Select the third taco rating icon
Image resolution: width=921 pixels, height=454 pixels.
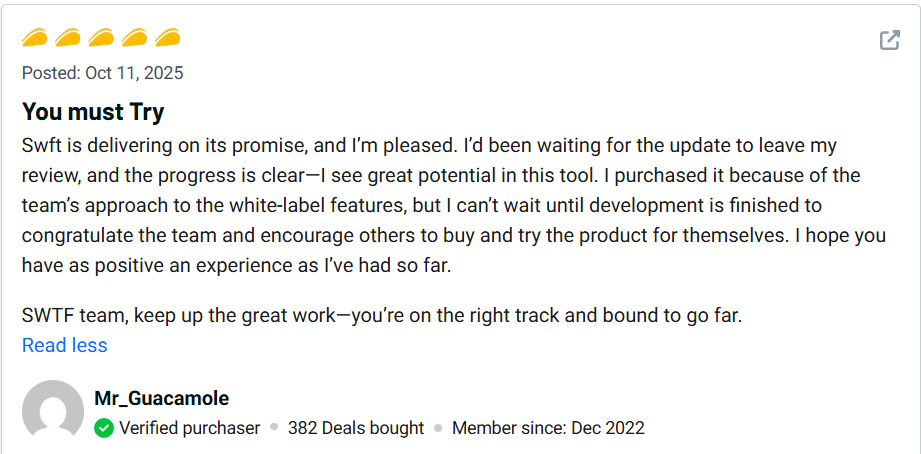point(101,38)
